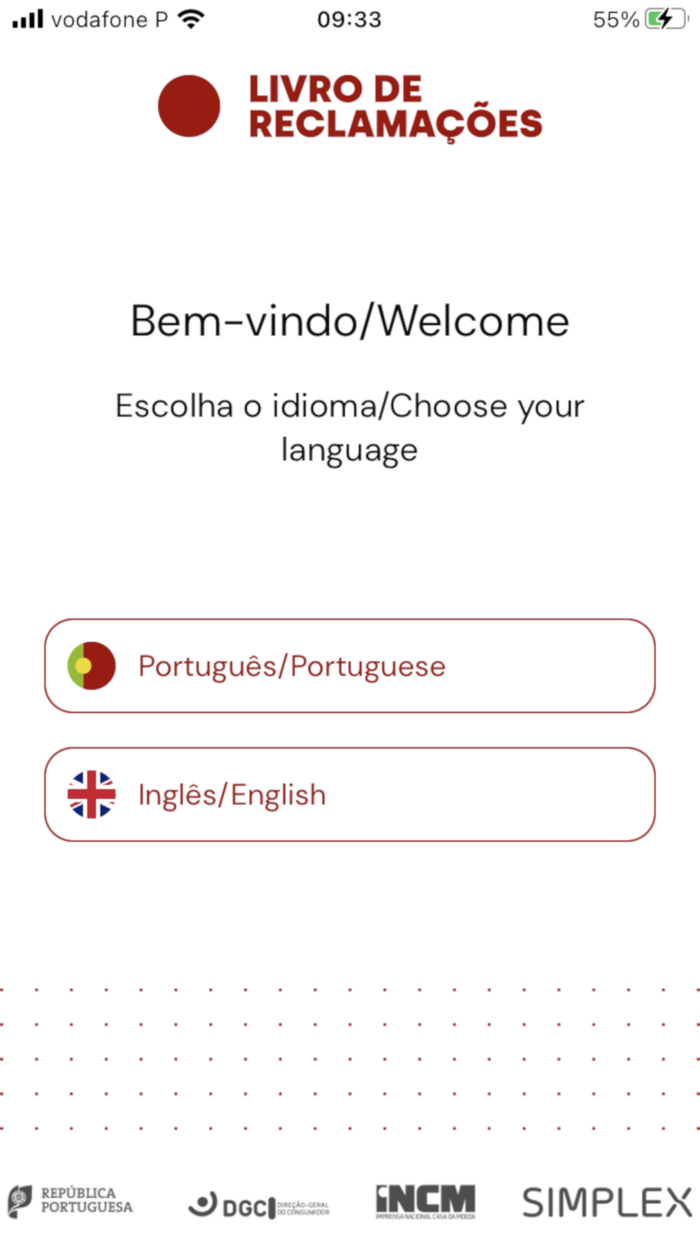Image resolution: width=700 pixels, height=1244 pixels.
Task: Click the 55% battery percentage text
Action: tap(618, 17)
